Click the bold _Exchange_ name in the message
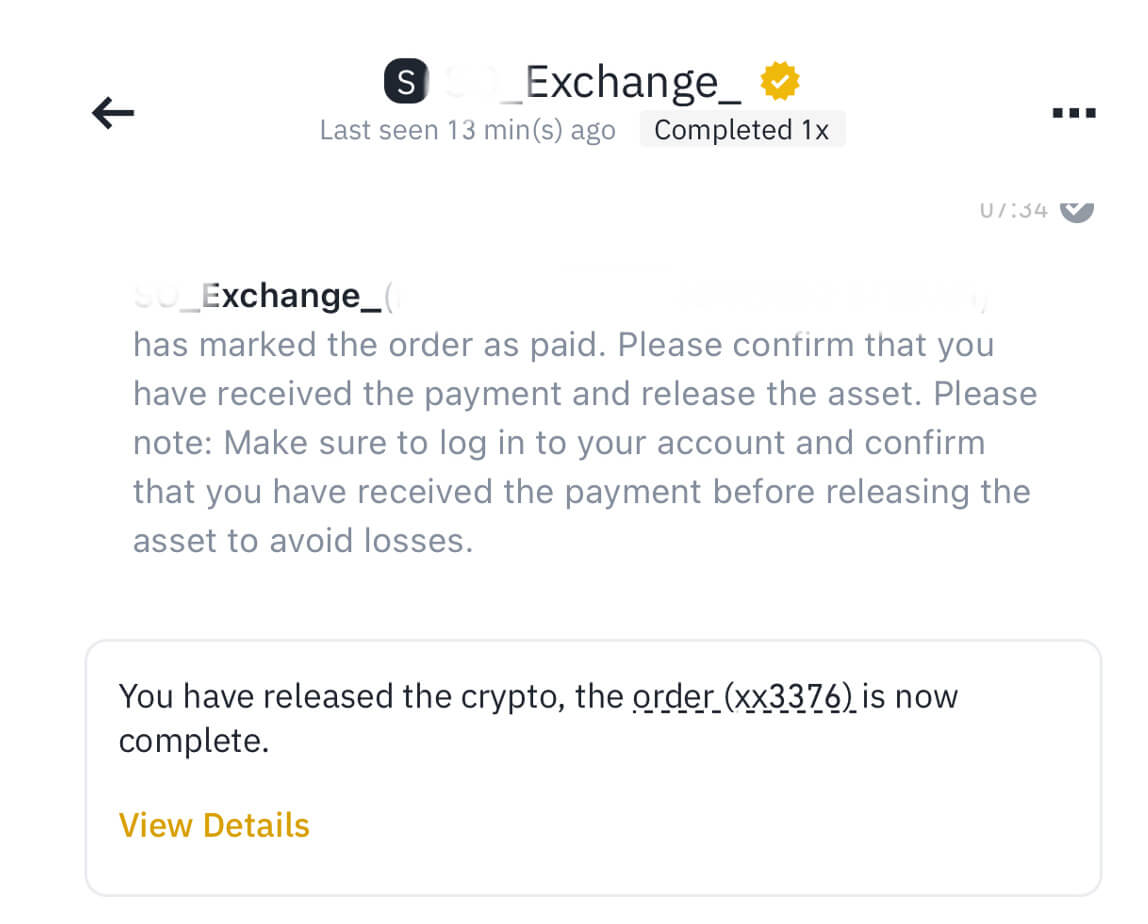This screenshot has height=924, width=1148. tap(290, 296)
